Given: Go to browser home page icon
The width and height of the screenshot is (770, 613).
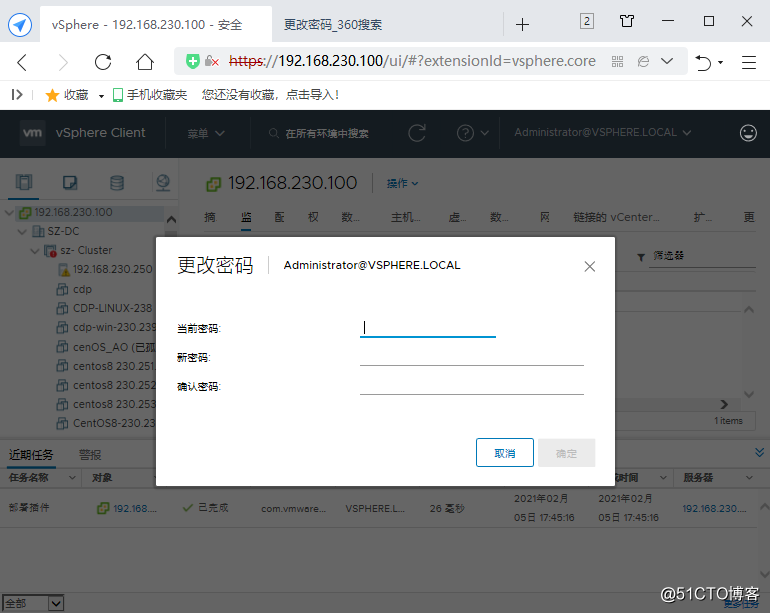Looking at the screenshot, I should [x=145, y=62].
